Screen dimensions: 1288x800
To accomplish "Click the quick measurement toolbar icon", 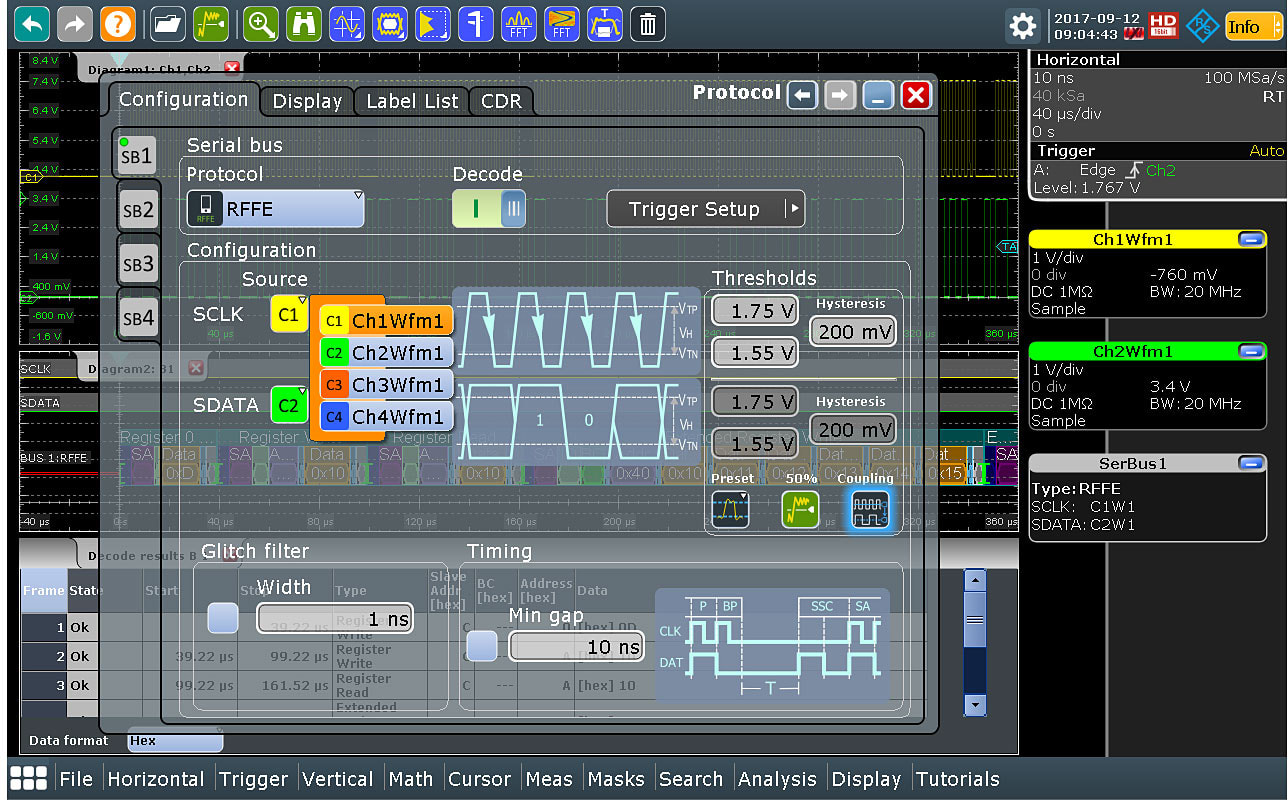I will click(x=475, y=23).
